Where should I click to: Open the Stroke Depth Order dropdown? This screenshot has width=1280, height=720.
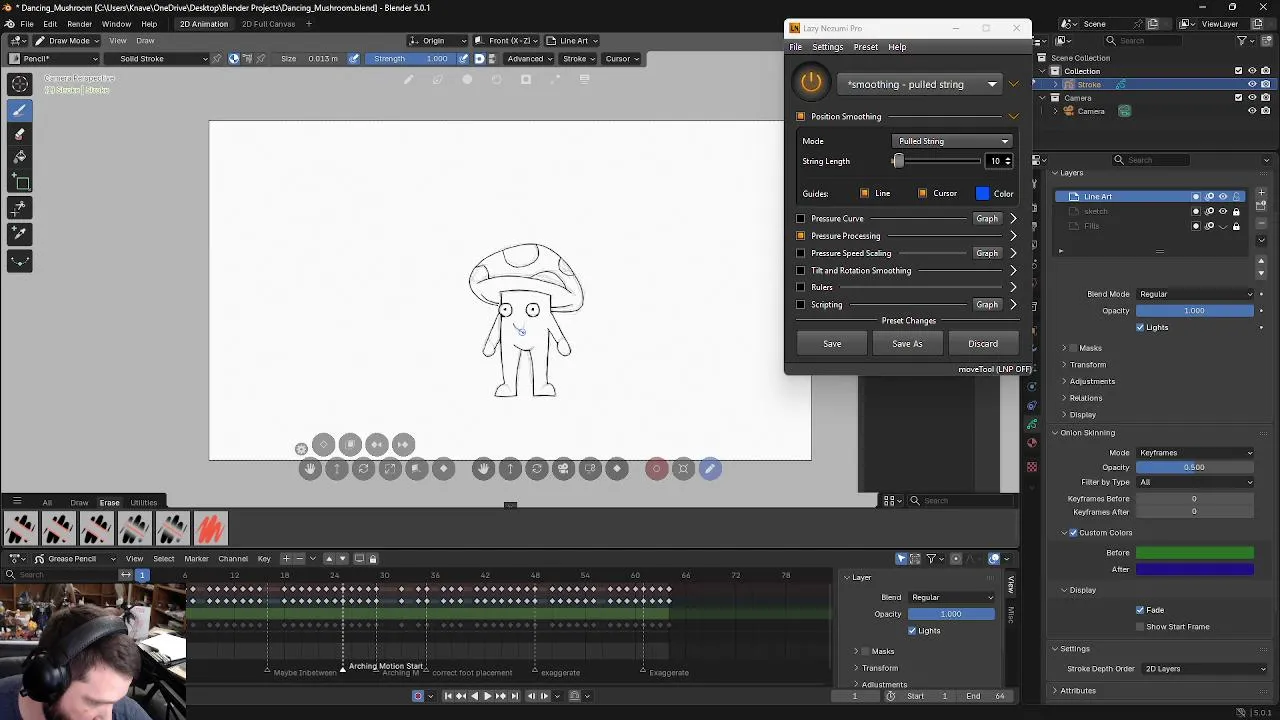tap(1204, 669)
